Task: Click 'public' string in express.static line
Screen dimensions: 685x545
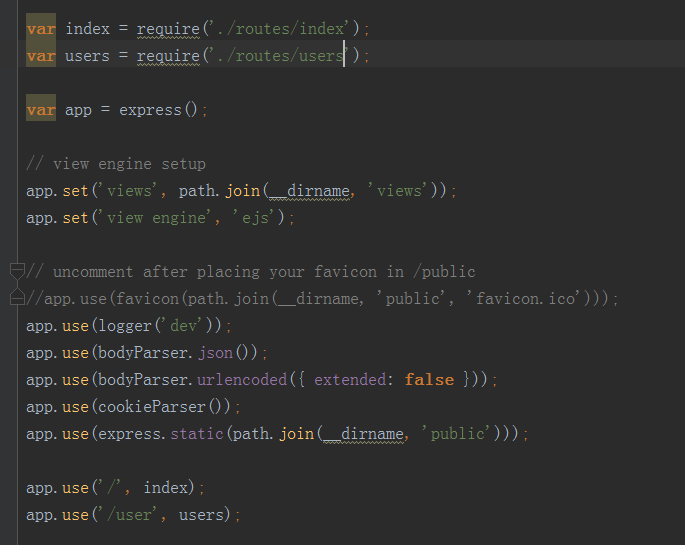Action: coord(457,434)
